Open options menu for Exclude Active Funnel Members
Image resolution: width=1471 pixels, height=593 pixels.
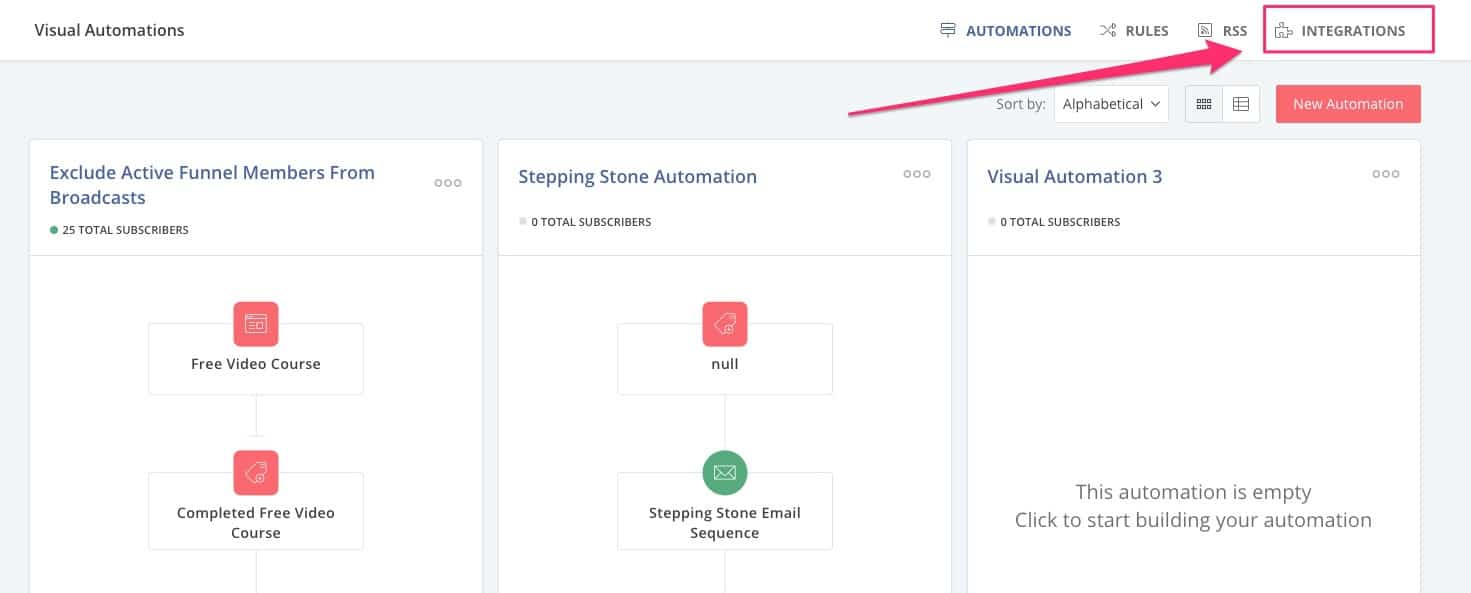(x=448, y=183)
